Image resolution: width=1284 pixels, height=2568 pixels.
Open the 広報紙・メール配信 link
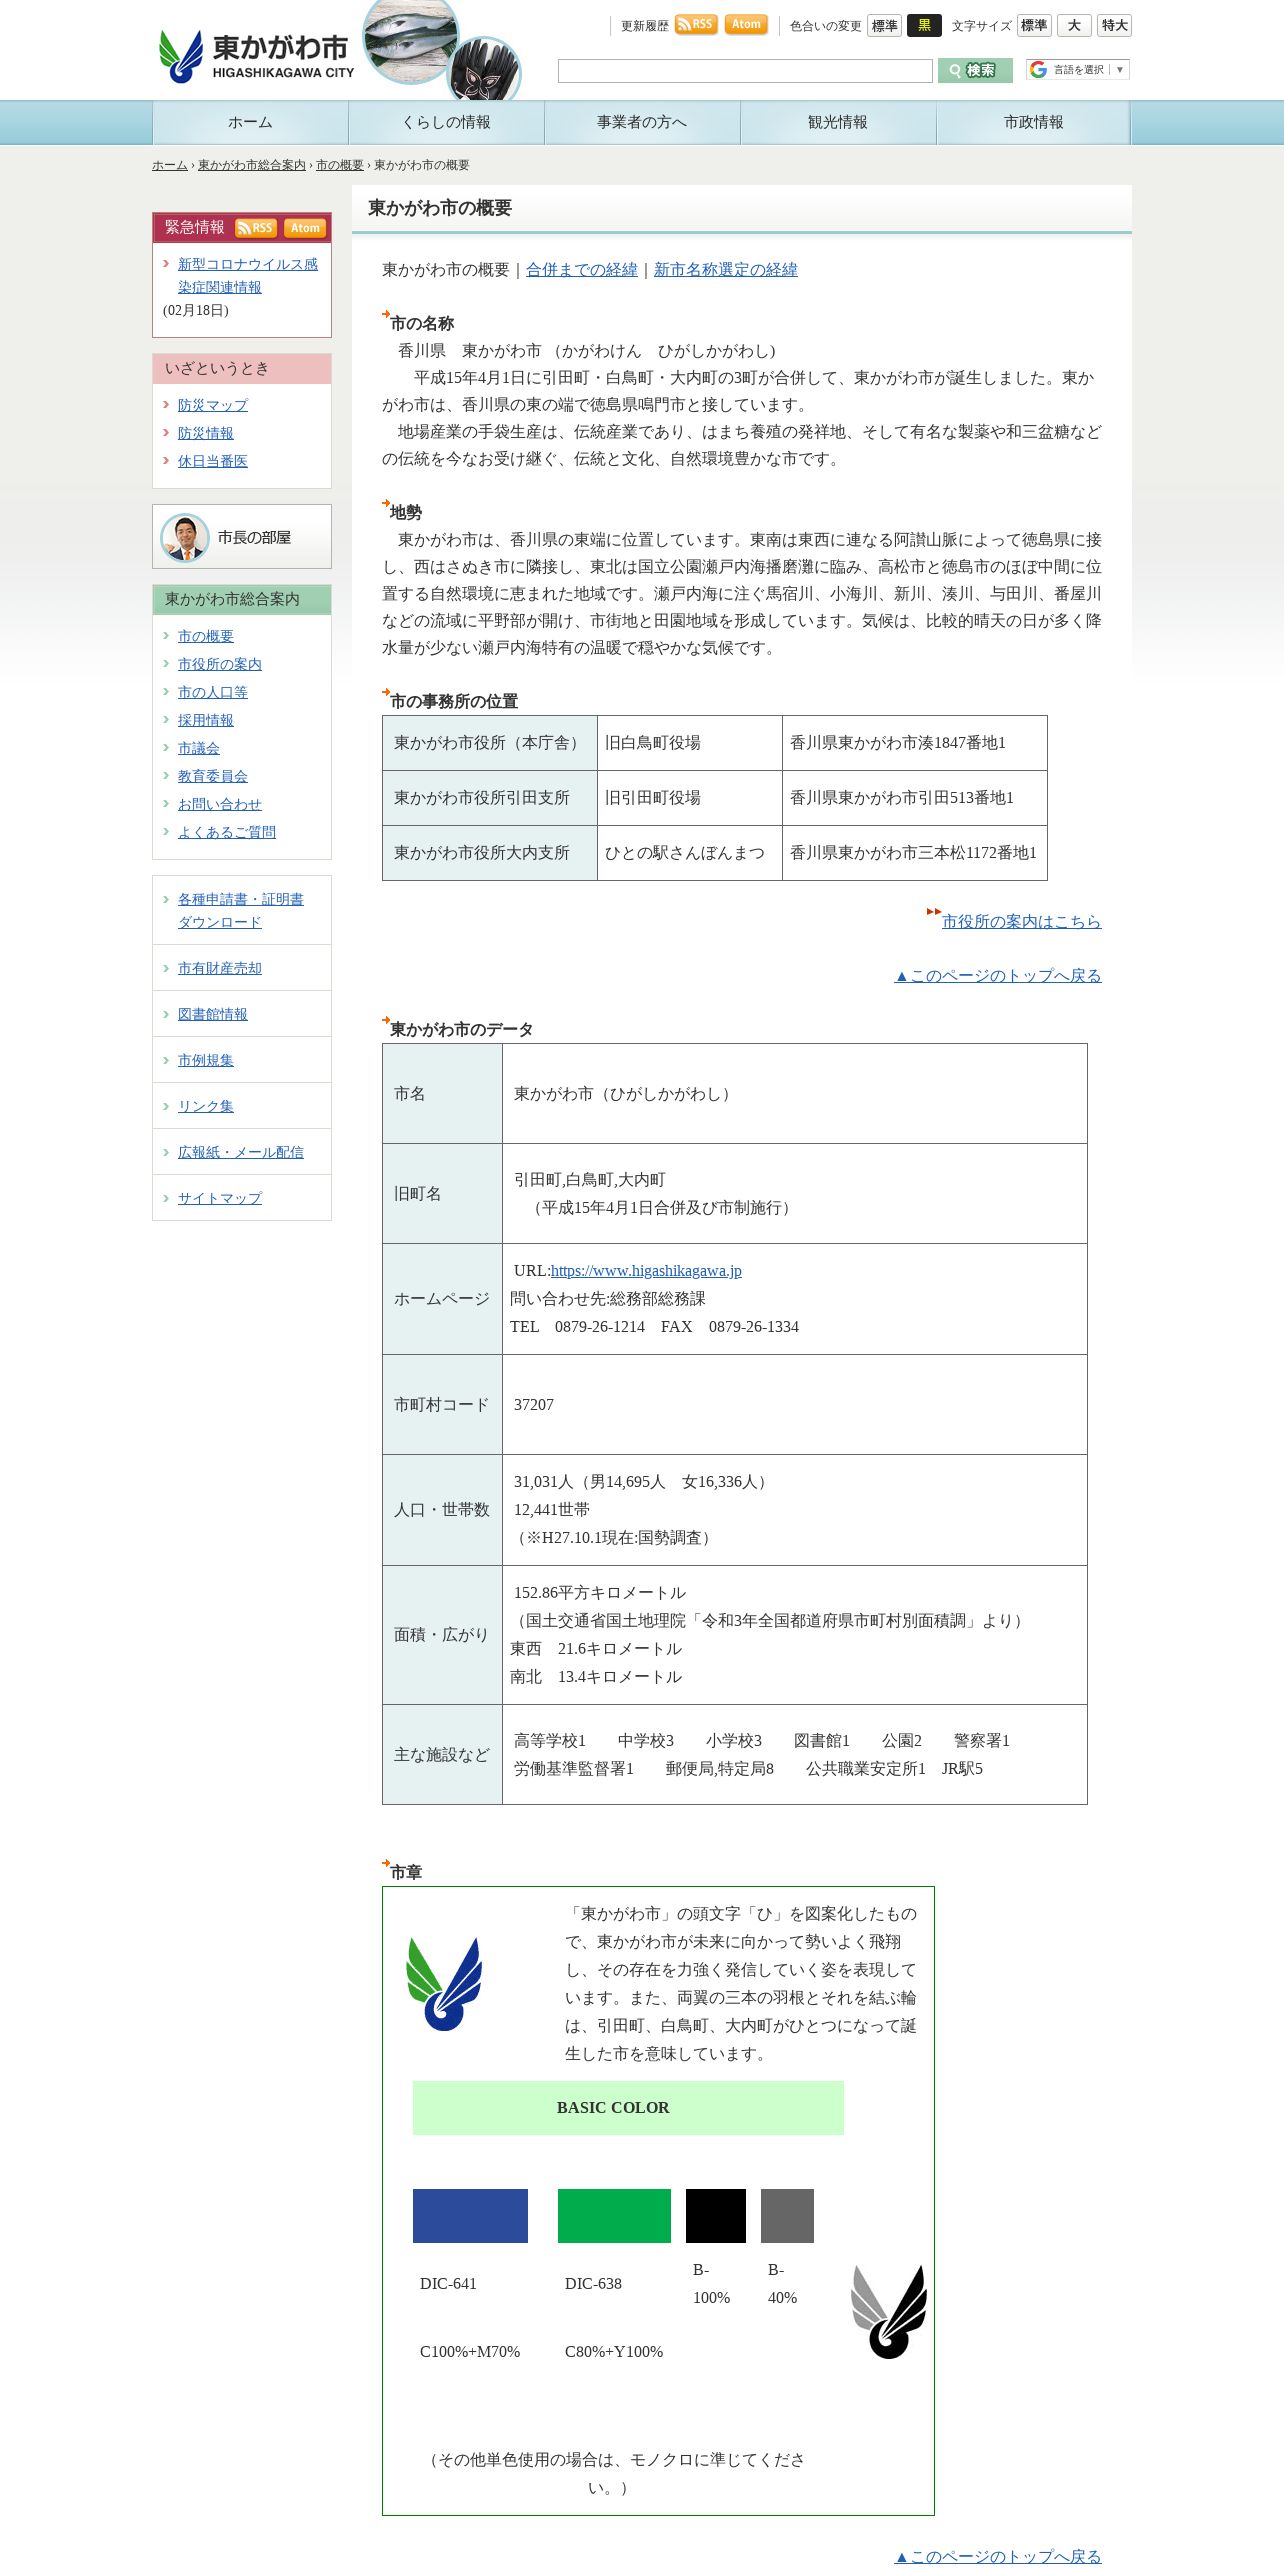(241, 1152)
